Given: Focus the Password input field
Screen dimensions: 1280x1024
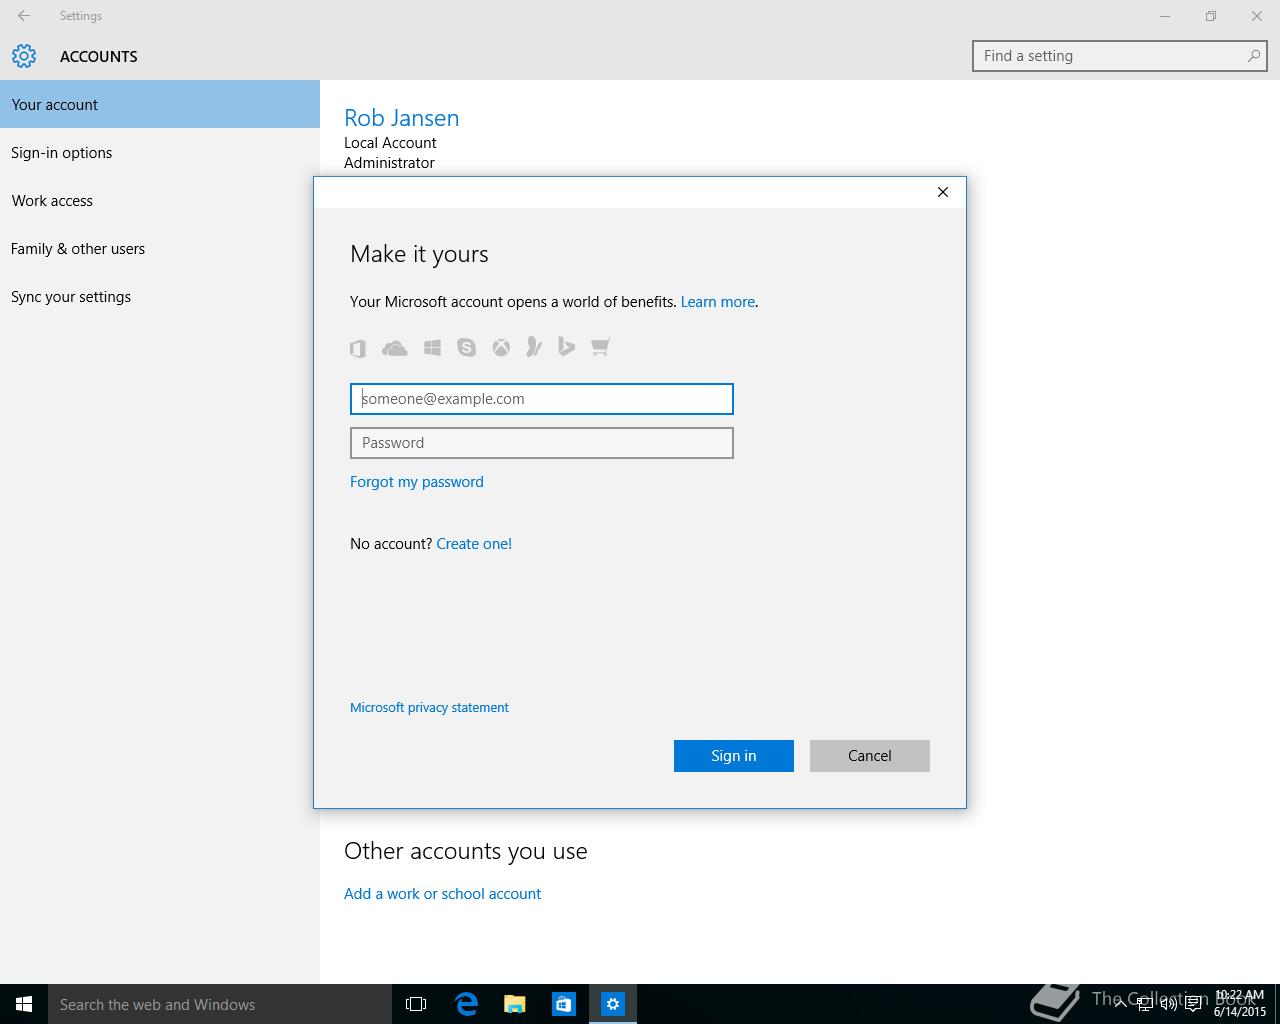Looking at the screenshot, I should pyautogui.click(x=542, y=443).
